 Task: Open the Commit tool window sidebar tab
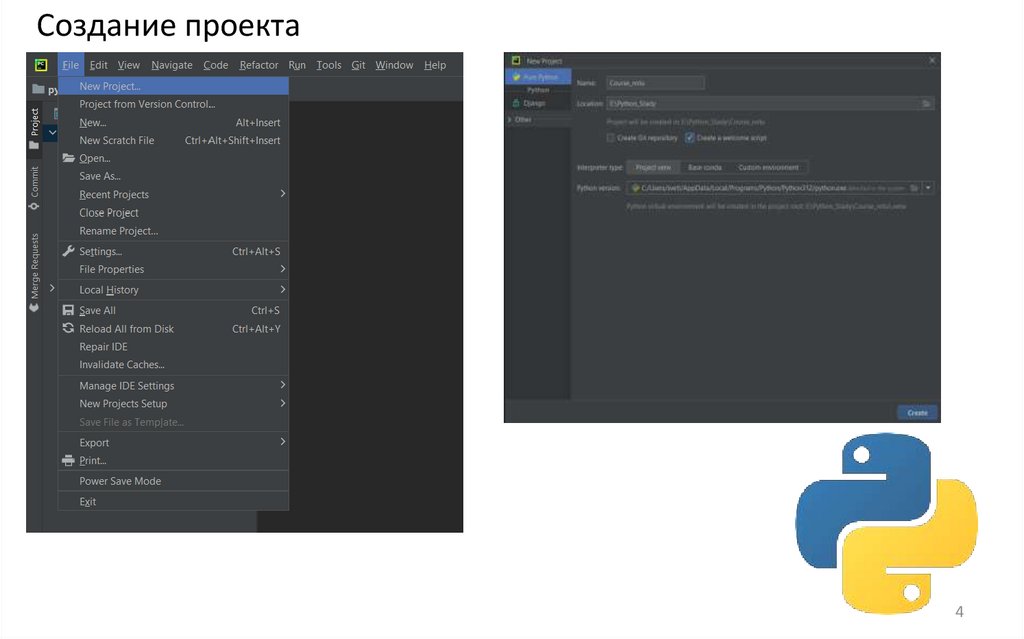click(x=35, y=188)
